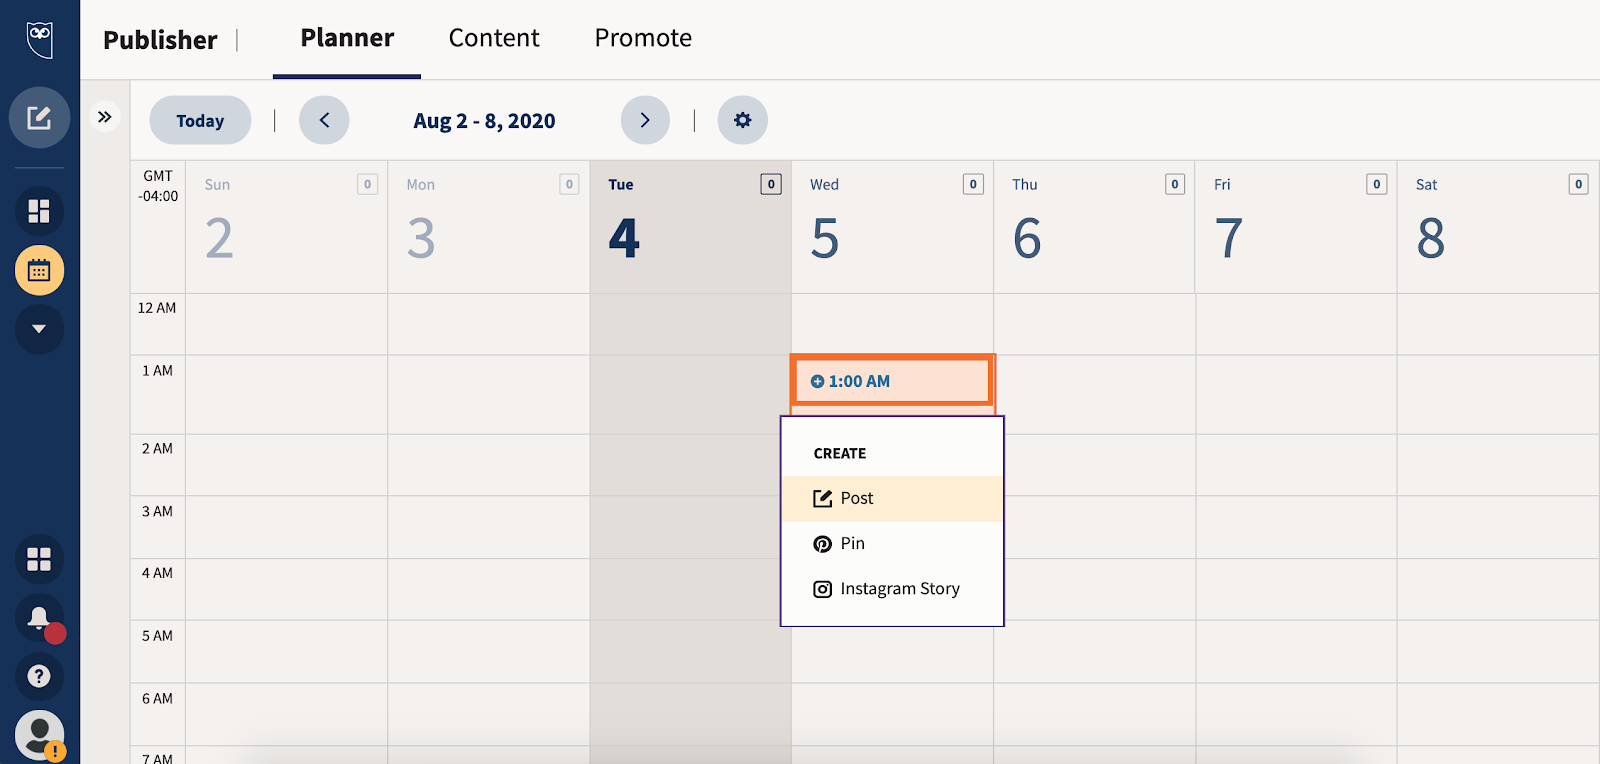
Task: Click the 1:00 AM Wednesday time slot
Action: click(892, 381)
